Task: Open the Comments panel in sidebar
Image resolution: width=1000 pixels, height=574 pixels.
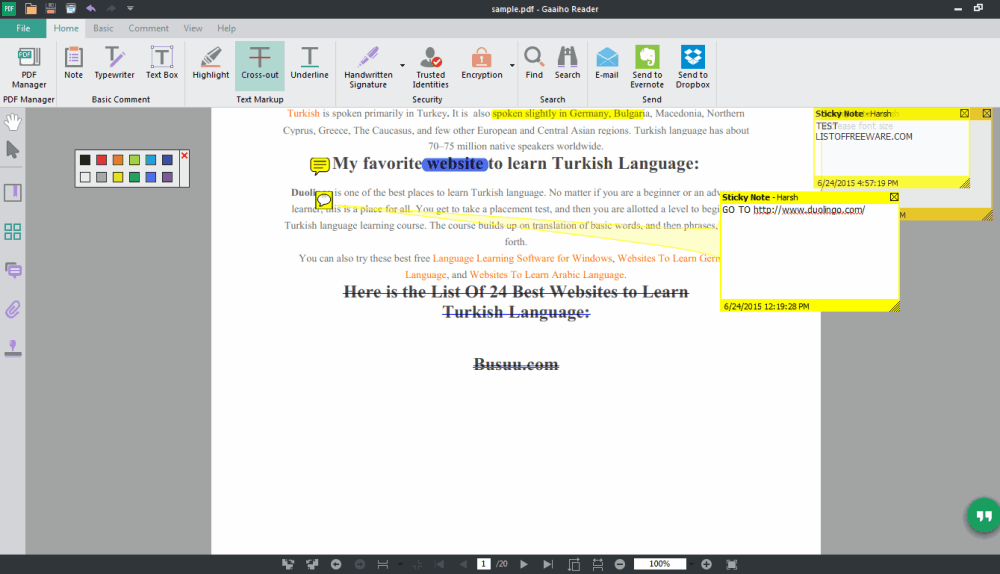Action: tap(13, 270)
